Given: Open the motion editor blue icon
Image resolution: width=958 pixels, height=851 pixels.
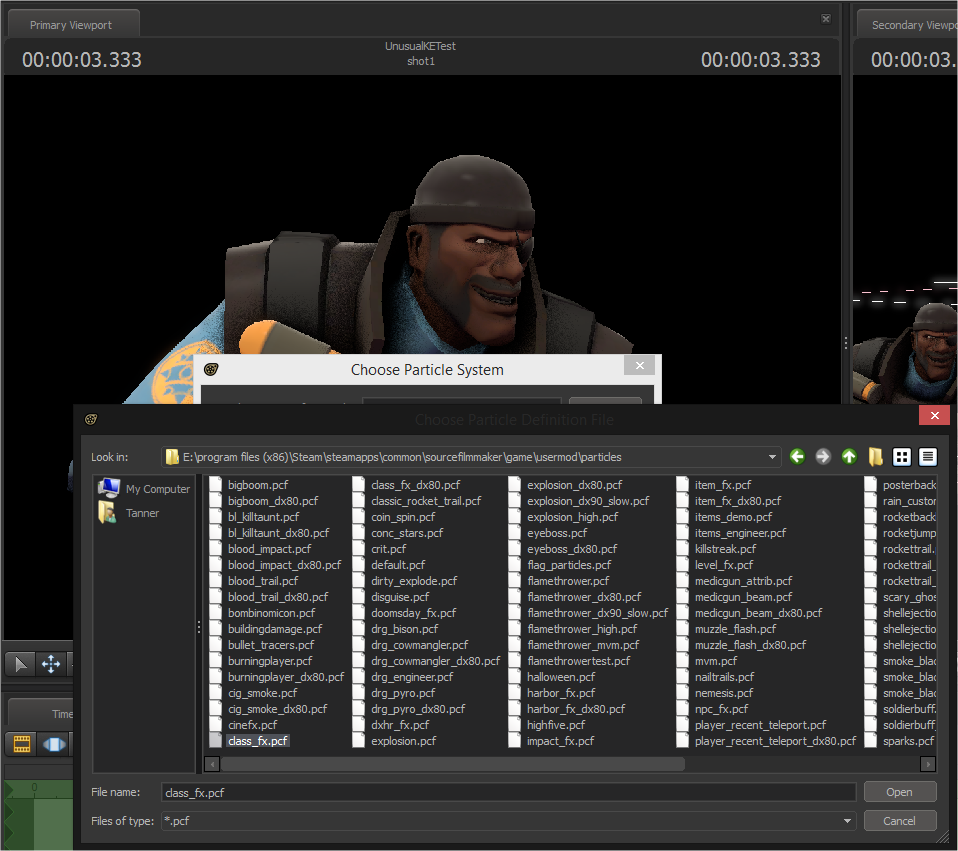Looking at the screenshot, I should pos(54,744).
